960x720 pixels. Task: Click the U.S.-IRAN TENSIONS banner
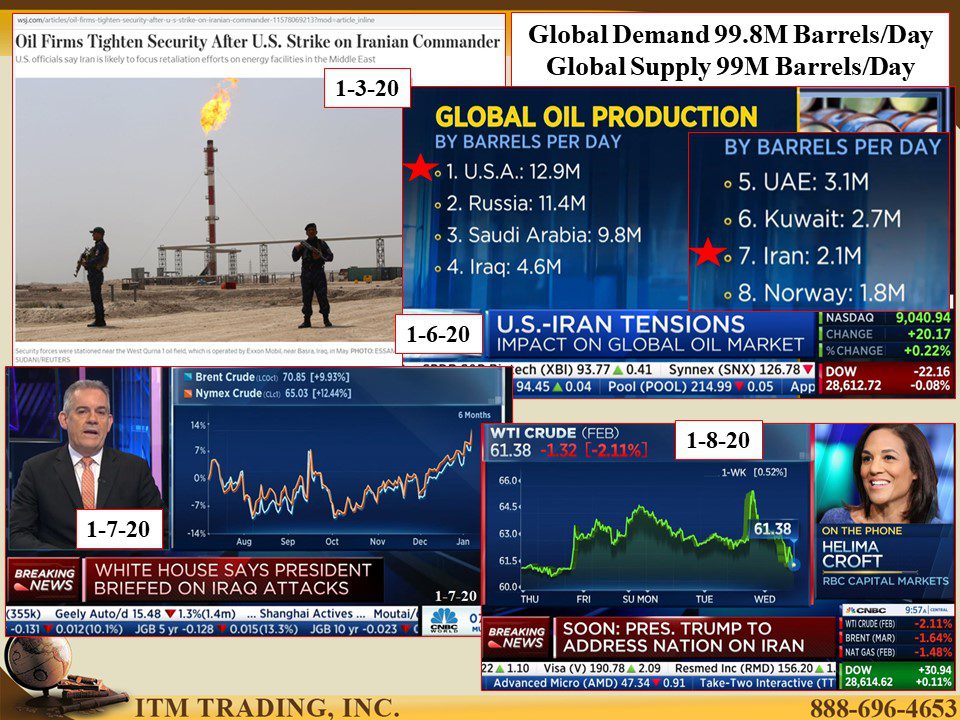coord(650,334)
